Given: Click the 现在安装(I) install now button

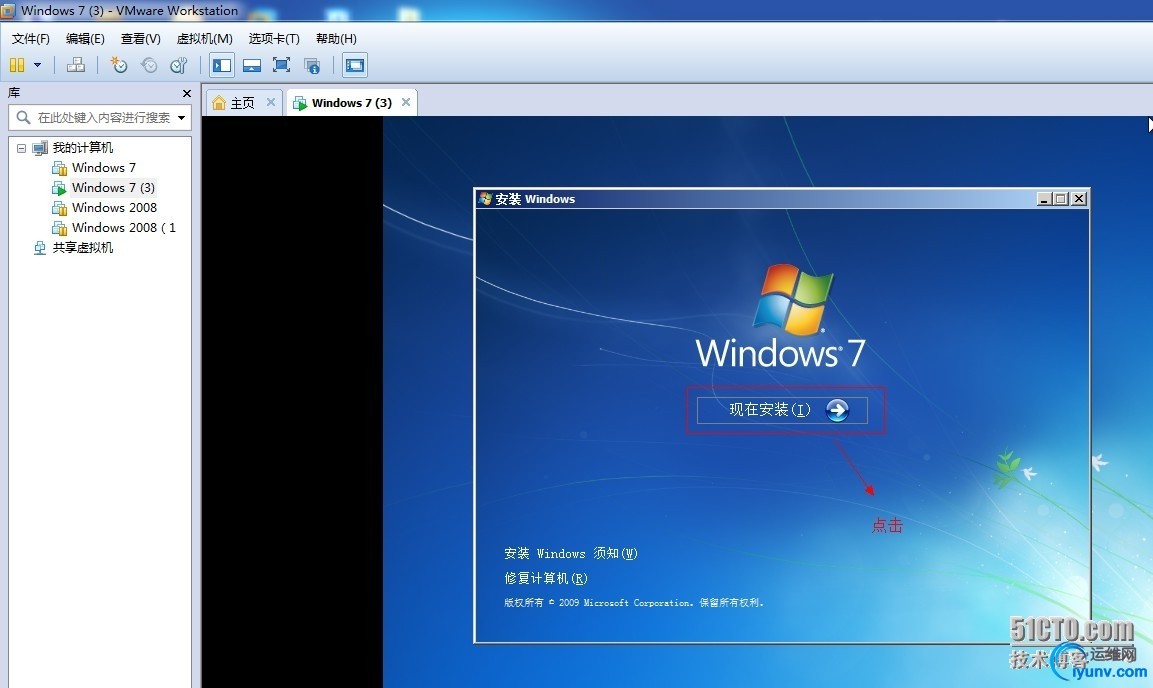Looking at the screenshot, I should 782,410.
